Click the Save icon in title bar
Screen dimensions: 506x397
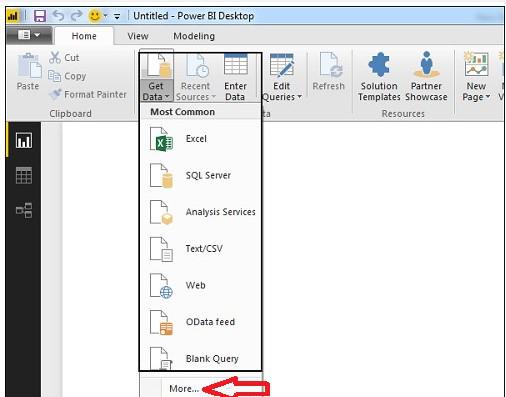click(40, 16)
